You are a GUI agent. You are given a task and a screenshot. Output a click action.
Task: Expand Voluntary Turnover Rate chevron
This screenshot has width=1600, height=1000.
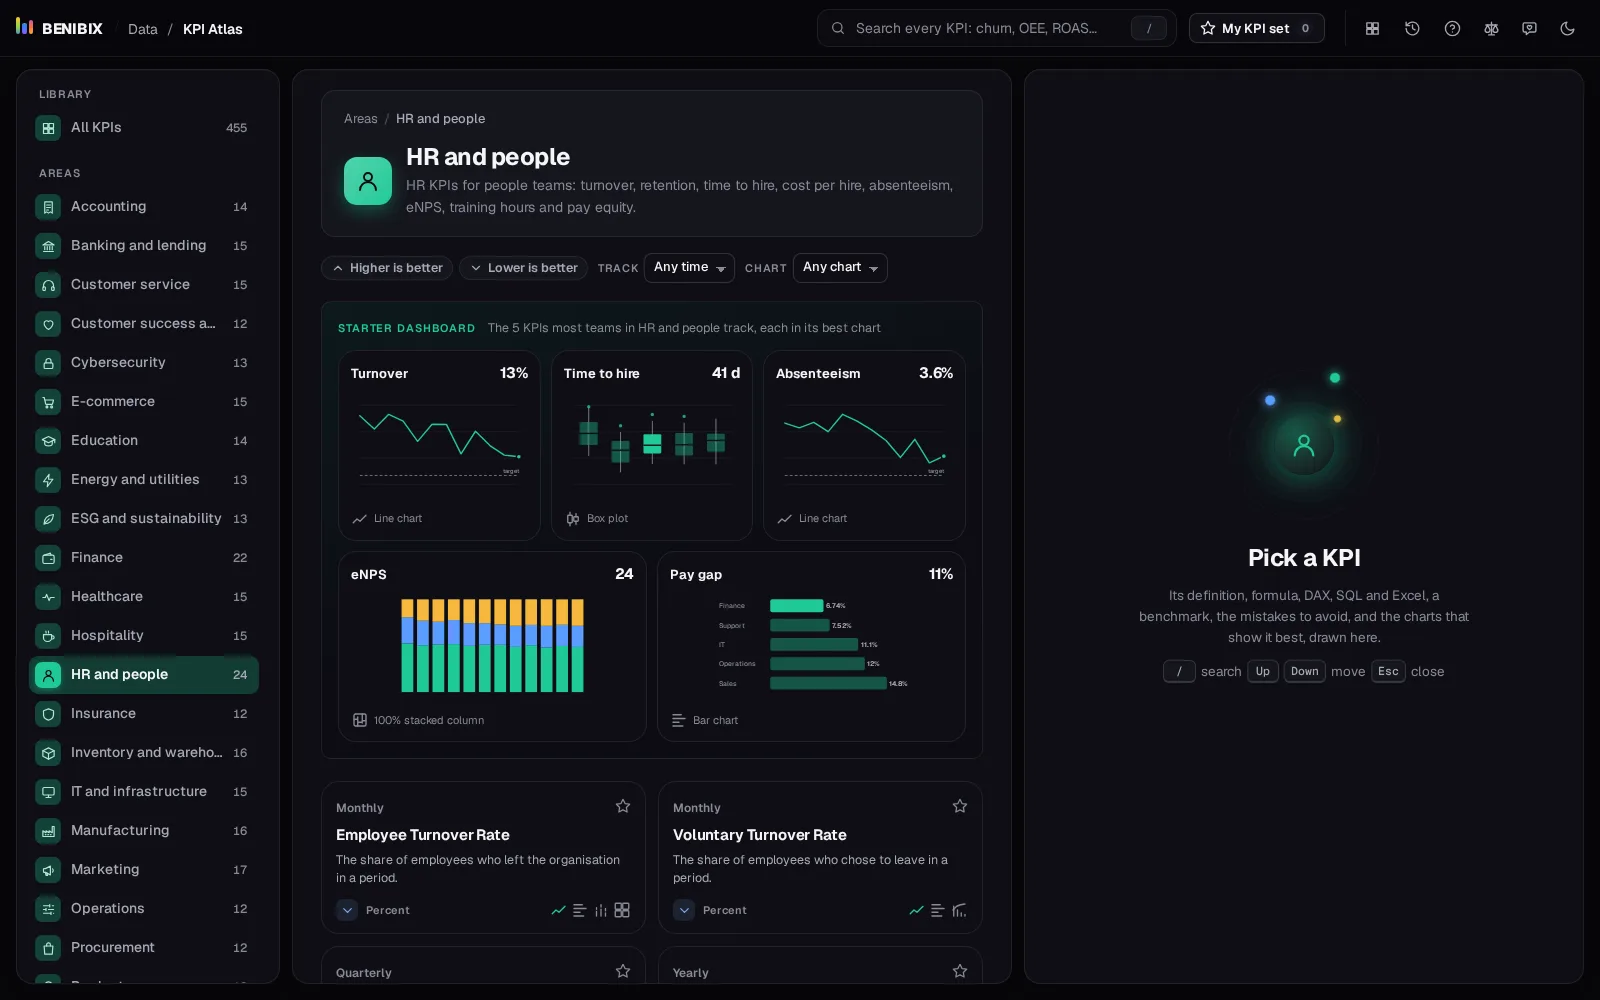coord(684,910)
